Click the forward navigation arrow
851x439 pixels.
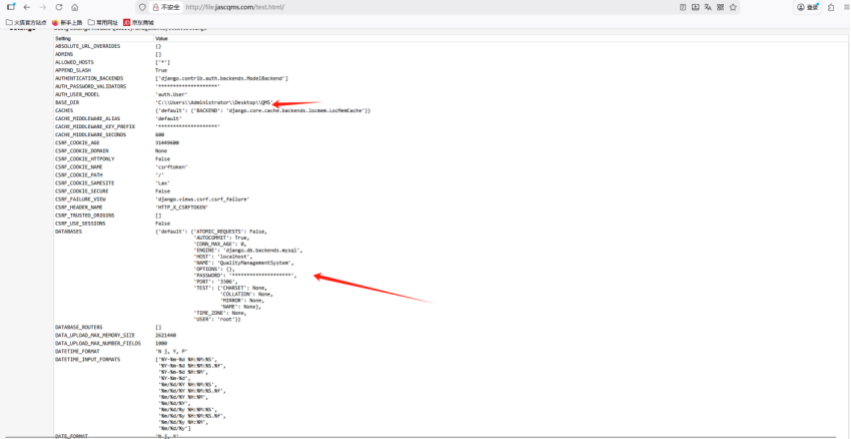[x=42, y=7]
